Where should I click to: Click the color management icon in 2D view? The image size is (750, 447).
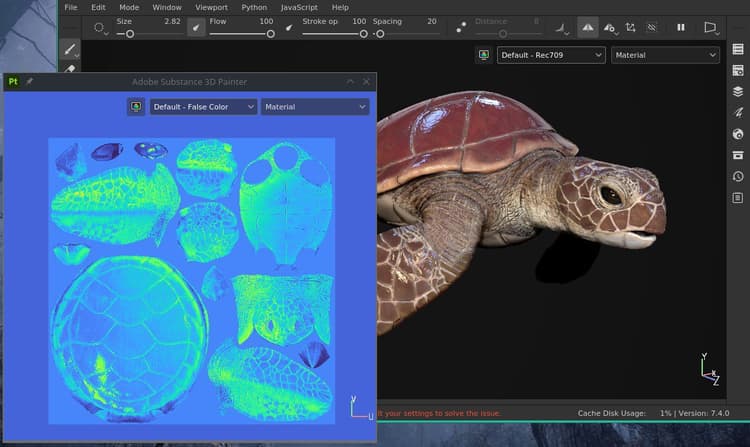point(136,107)
